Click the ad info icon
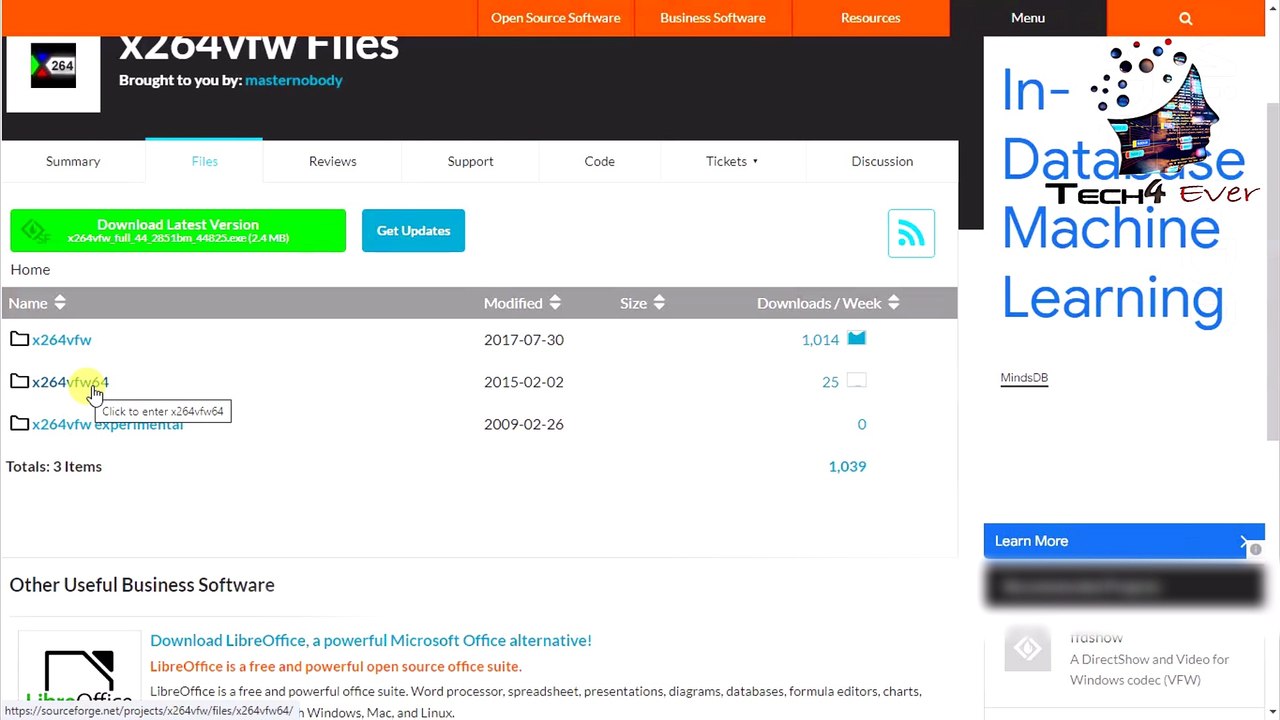Image resolution: width=1280 pixels, height=720 pixels. click(1255, 549)
